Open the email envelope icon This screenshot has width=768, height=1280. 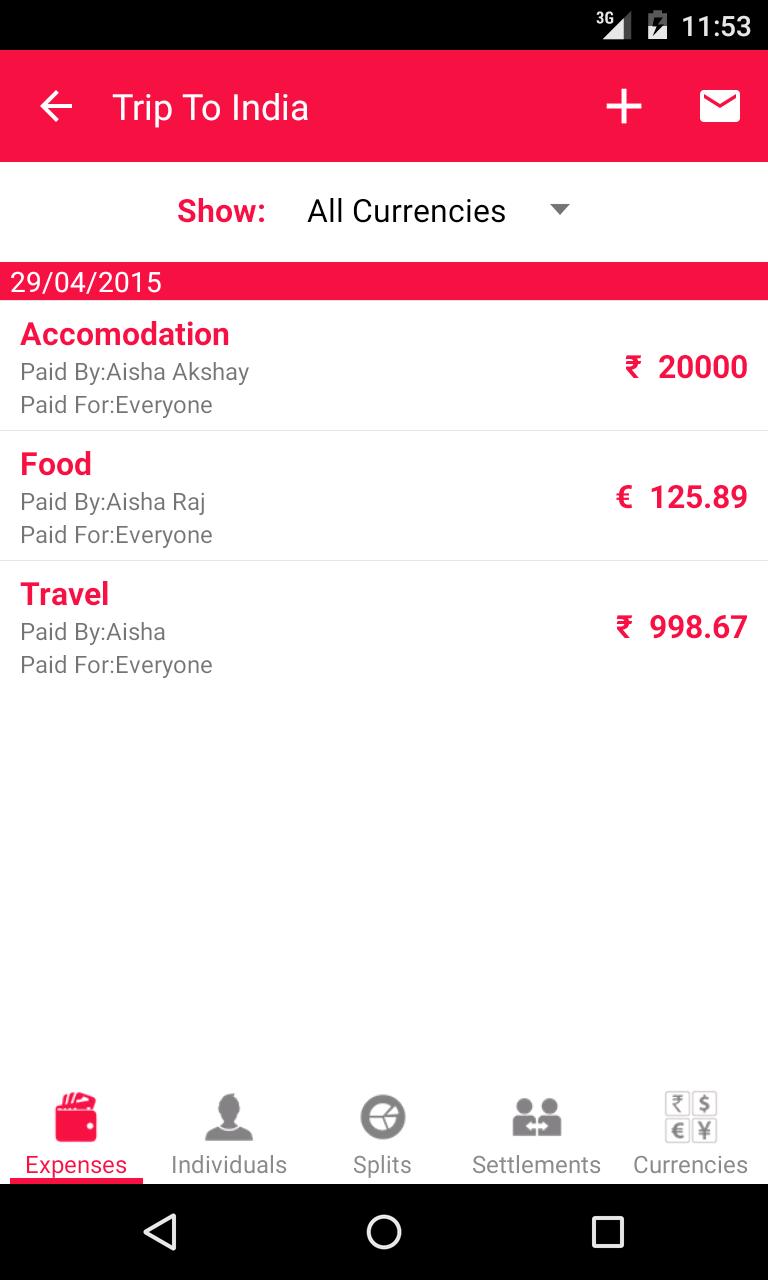coord(719,106)
